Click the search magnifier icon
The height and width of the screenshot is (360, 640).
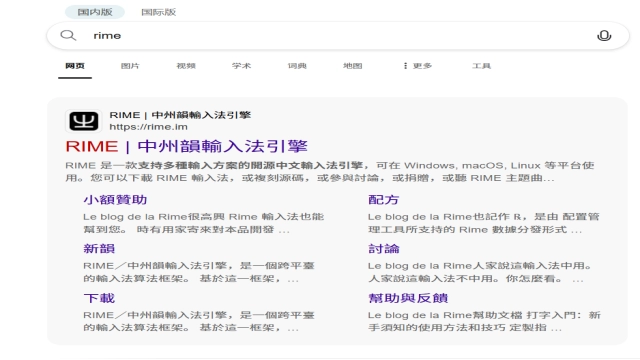pos(68,36)
